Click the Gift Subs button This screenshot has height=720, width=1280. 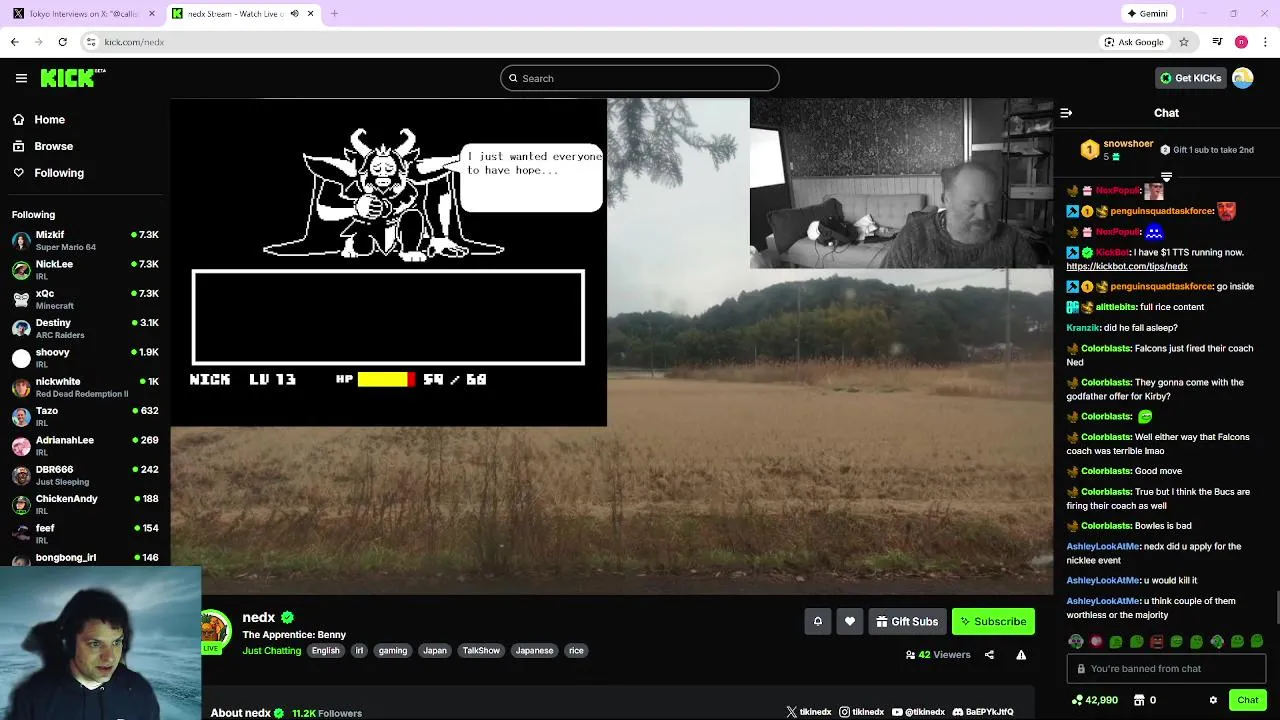(x=907, y=621)
